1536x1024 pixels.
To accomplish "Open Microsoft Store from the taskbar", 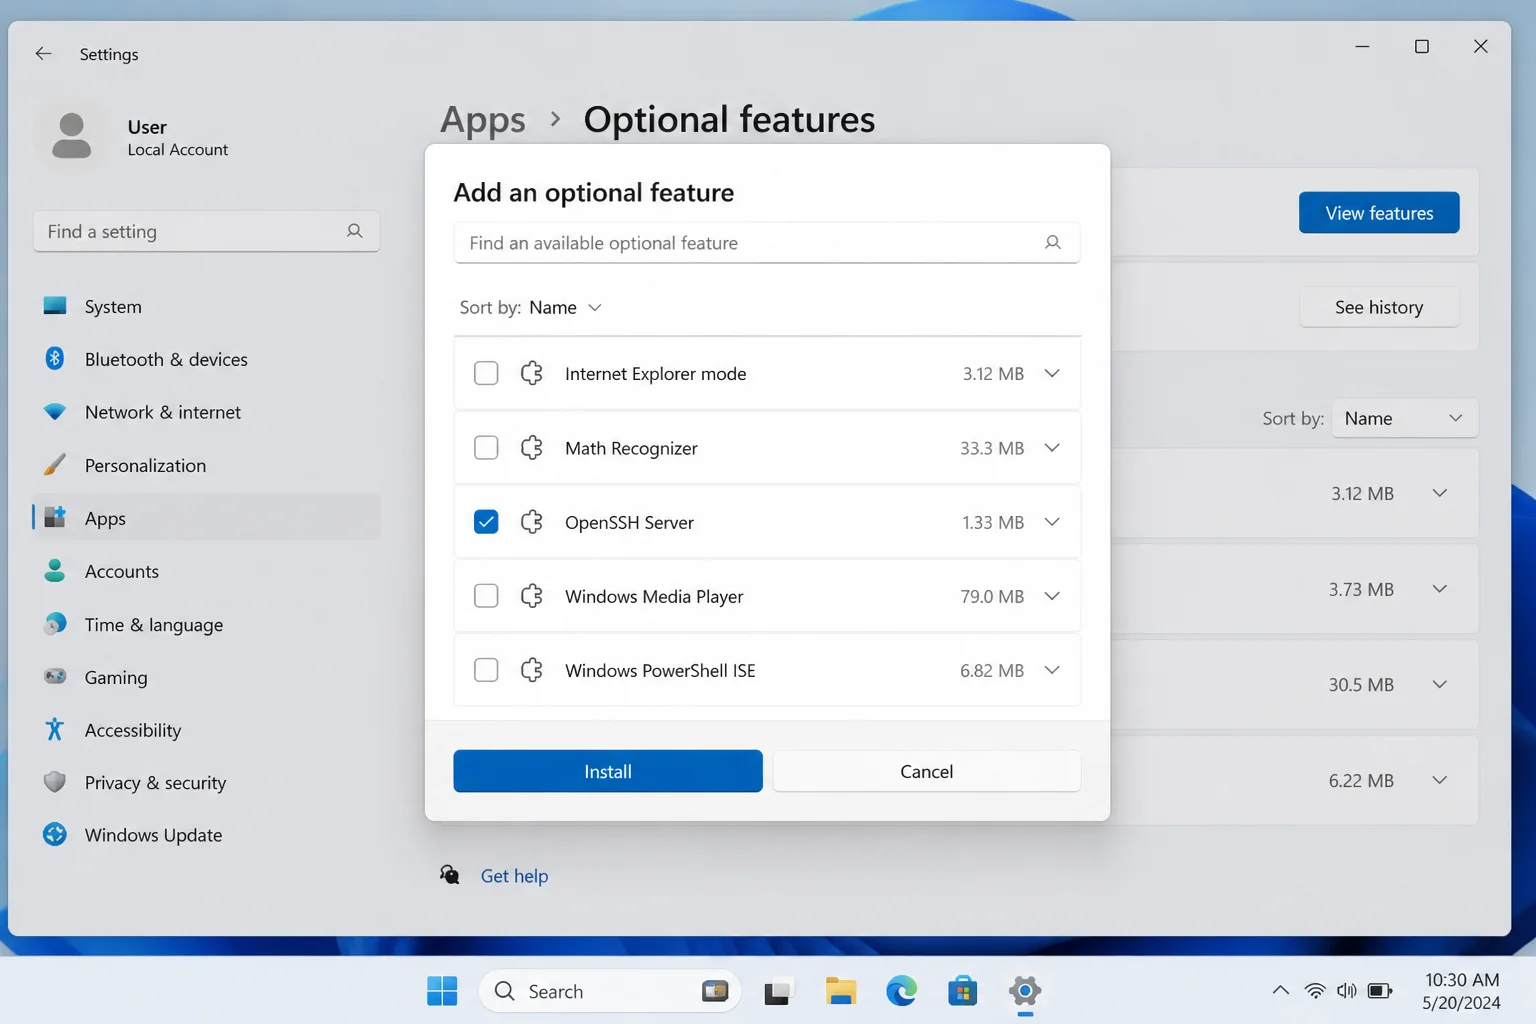I will click(x=963, y=991).
